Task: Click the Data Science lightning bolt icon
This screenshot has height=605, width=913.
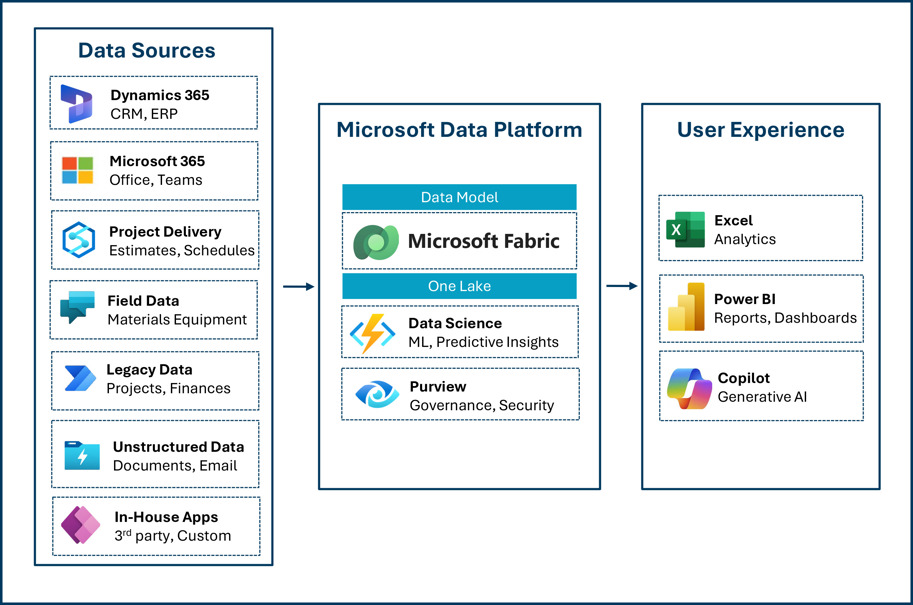Action: (x=372, y=332)
